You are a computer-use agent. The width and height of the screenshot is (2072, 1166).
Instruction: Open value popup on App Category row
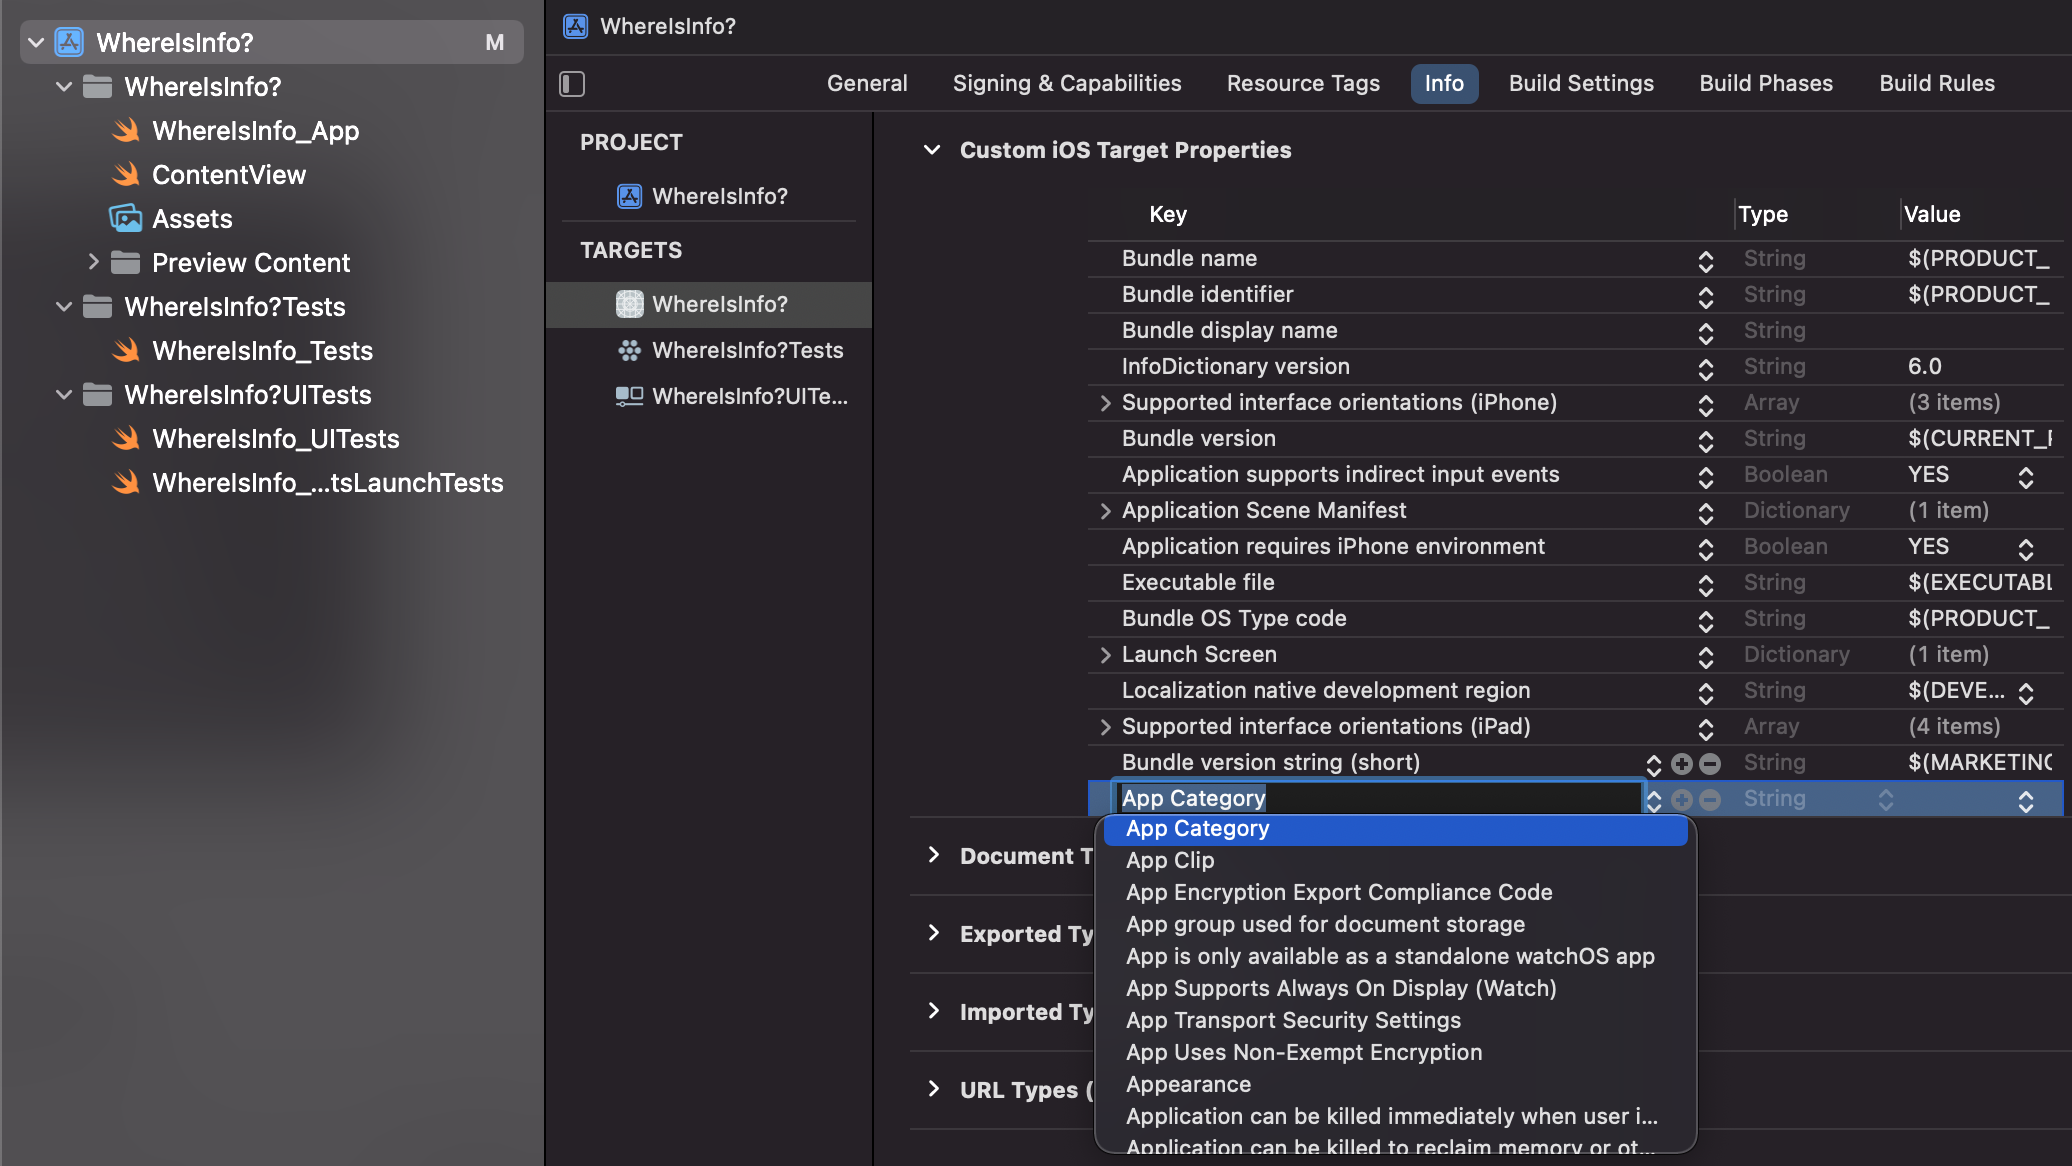tap(2026, 802)
